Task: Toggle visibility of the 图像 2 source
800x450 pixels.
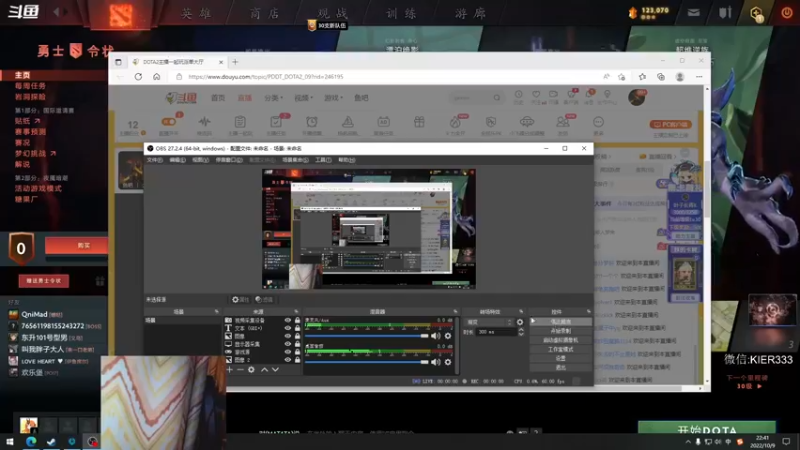Action: 288,360
